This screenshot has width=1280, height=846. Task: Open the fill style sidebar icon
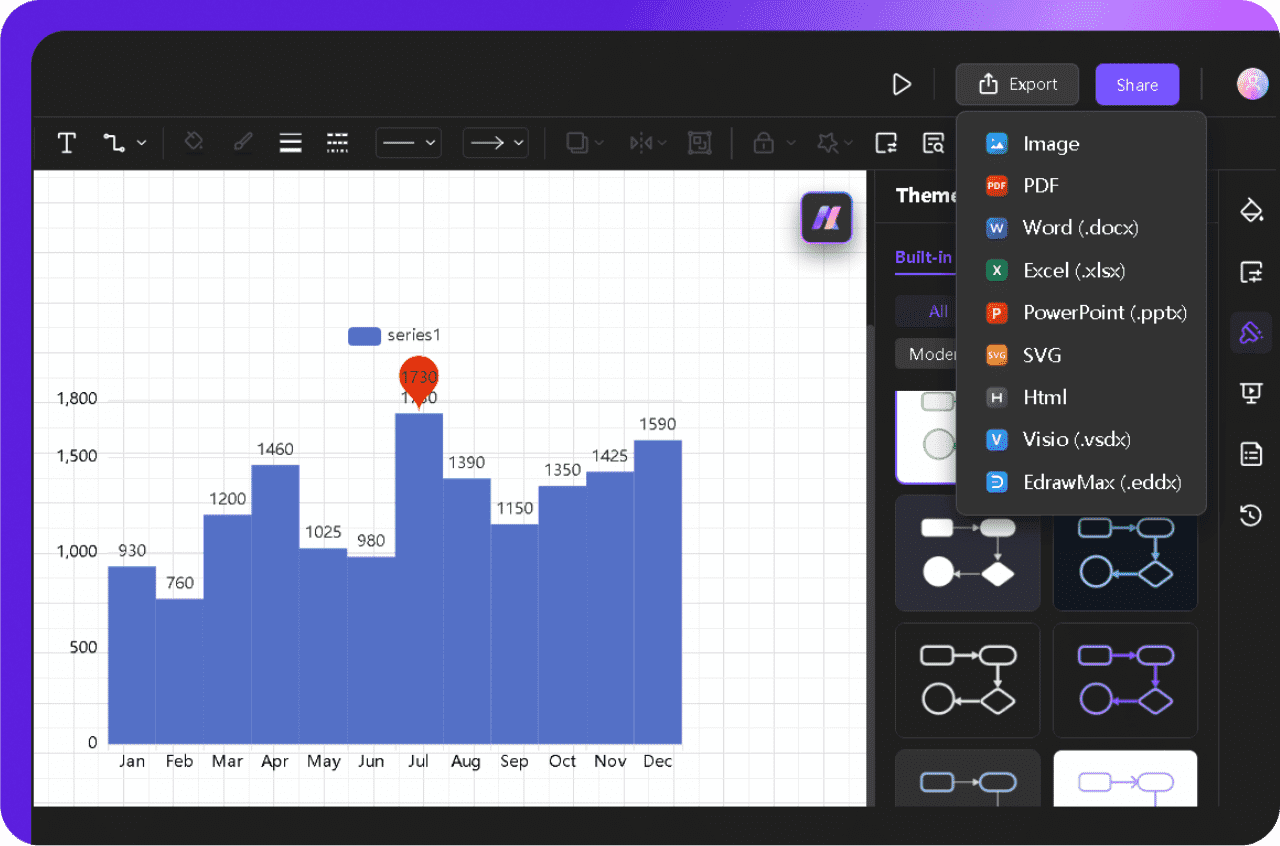coord(1251,210)
